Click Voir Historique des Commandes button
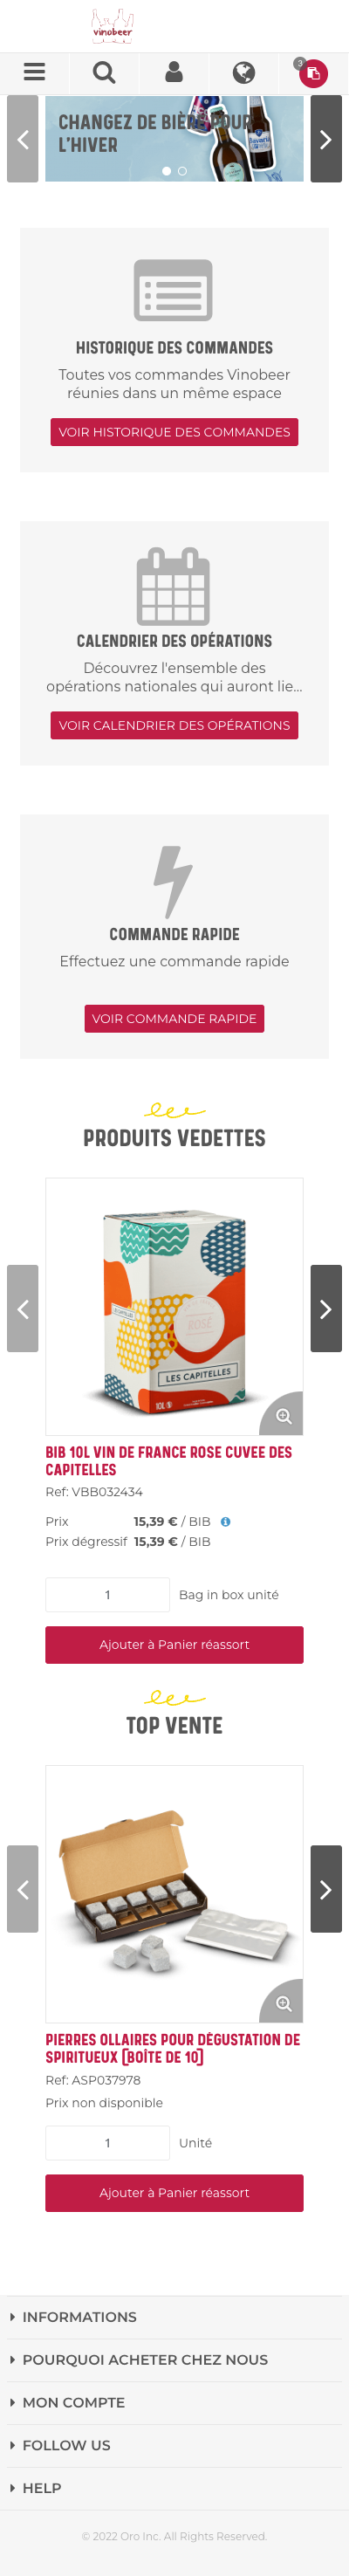The height and width of the screenshot is (2576, 349). (x=174, y=432)
